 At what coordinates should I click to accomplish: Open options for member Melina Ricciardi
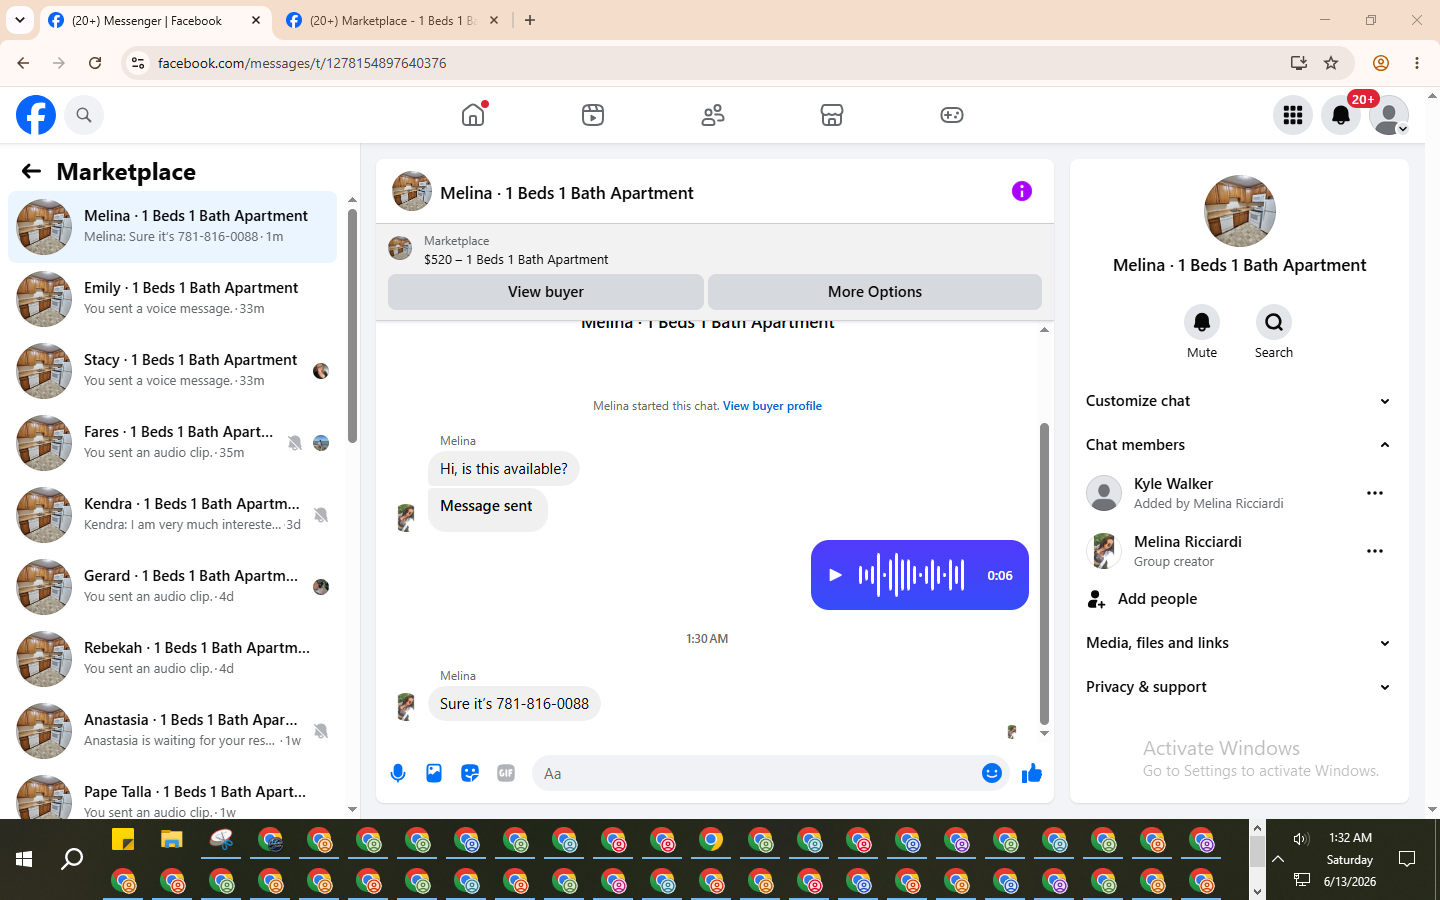pyautogui.click(x=1375, y=551)
